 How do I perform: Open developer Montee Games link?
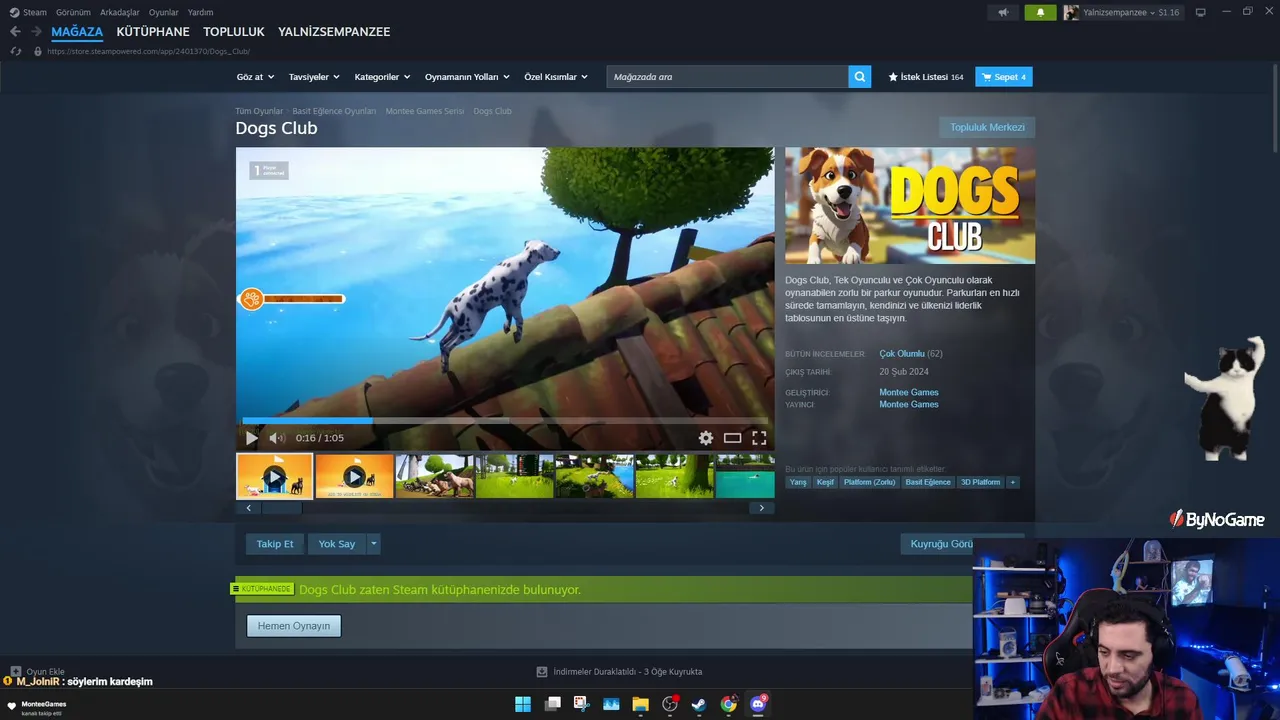tap(909, 392)
